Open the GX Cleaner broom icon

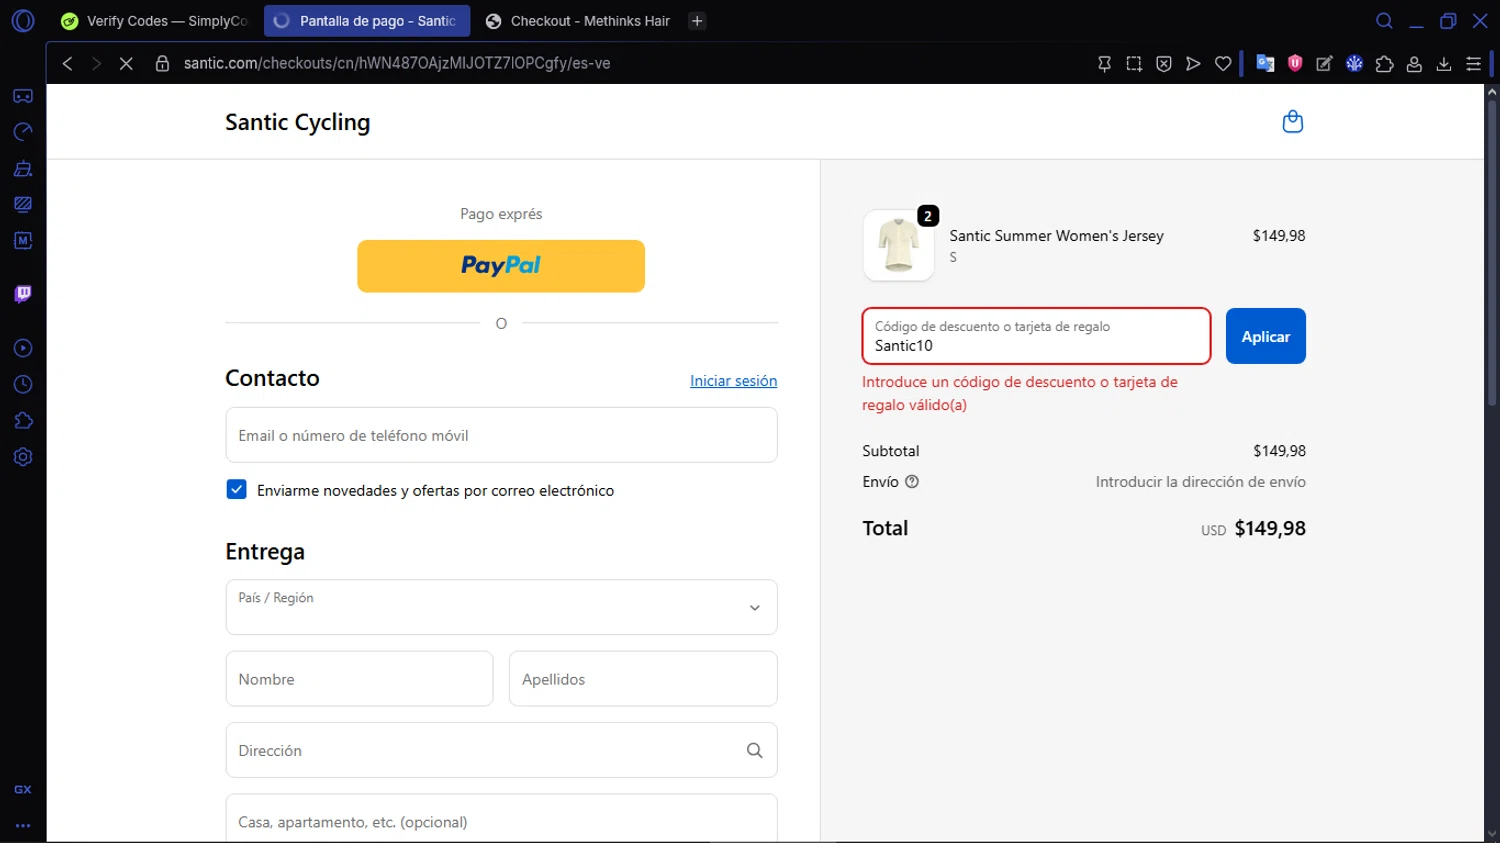[23, 168]
